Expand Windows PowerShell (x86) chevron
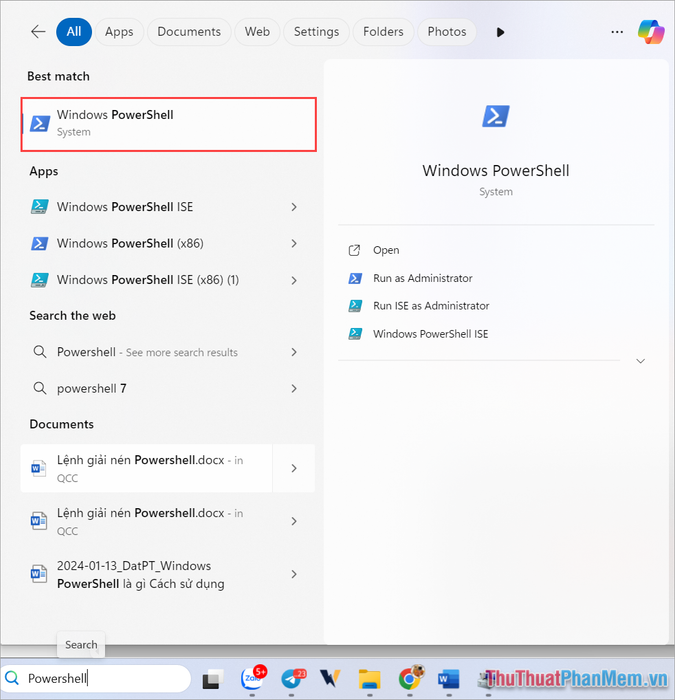The image size is (675, 700). 294,243
